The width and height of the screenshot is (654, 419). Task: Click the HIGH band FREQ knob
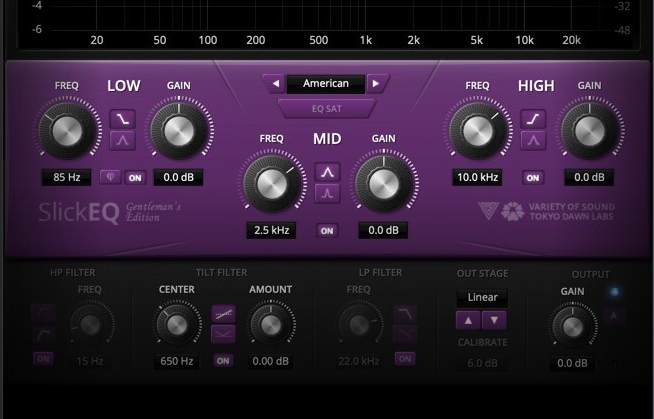pos(478,130)
